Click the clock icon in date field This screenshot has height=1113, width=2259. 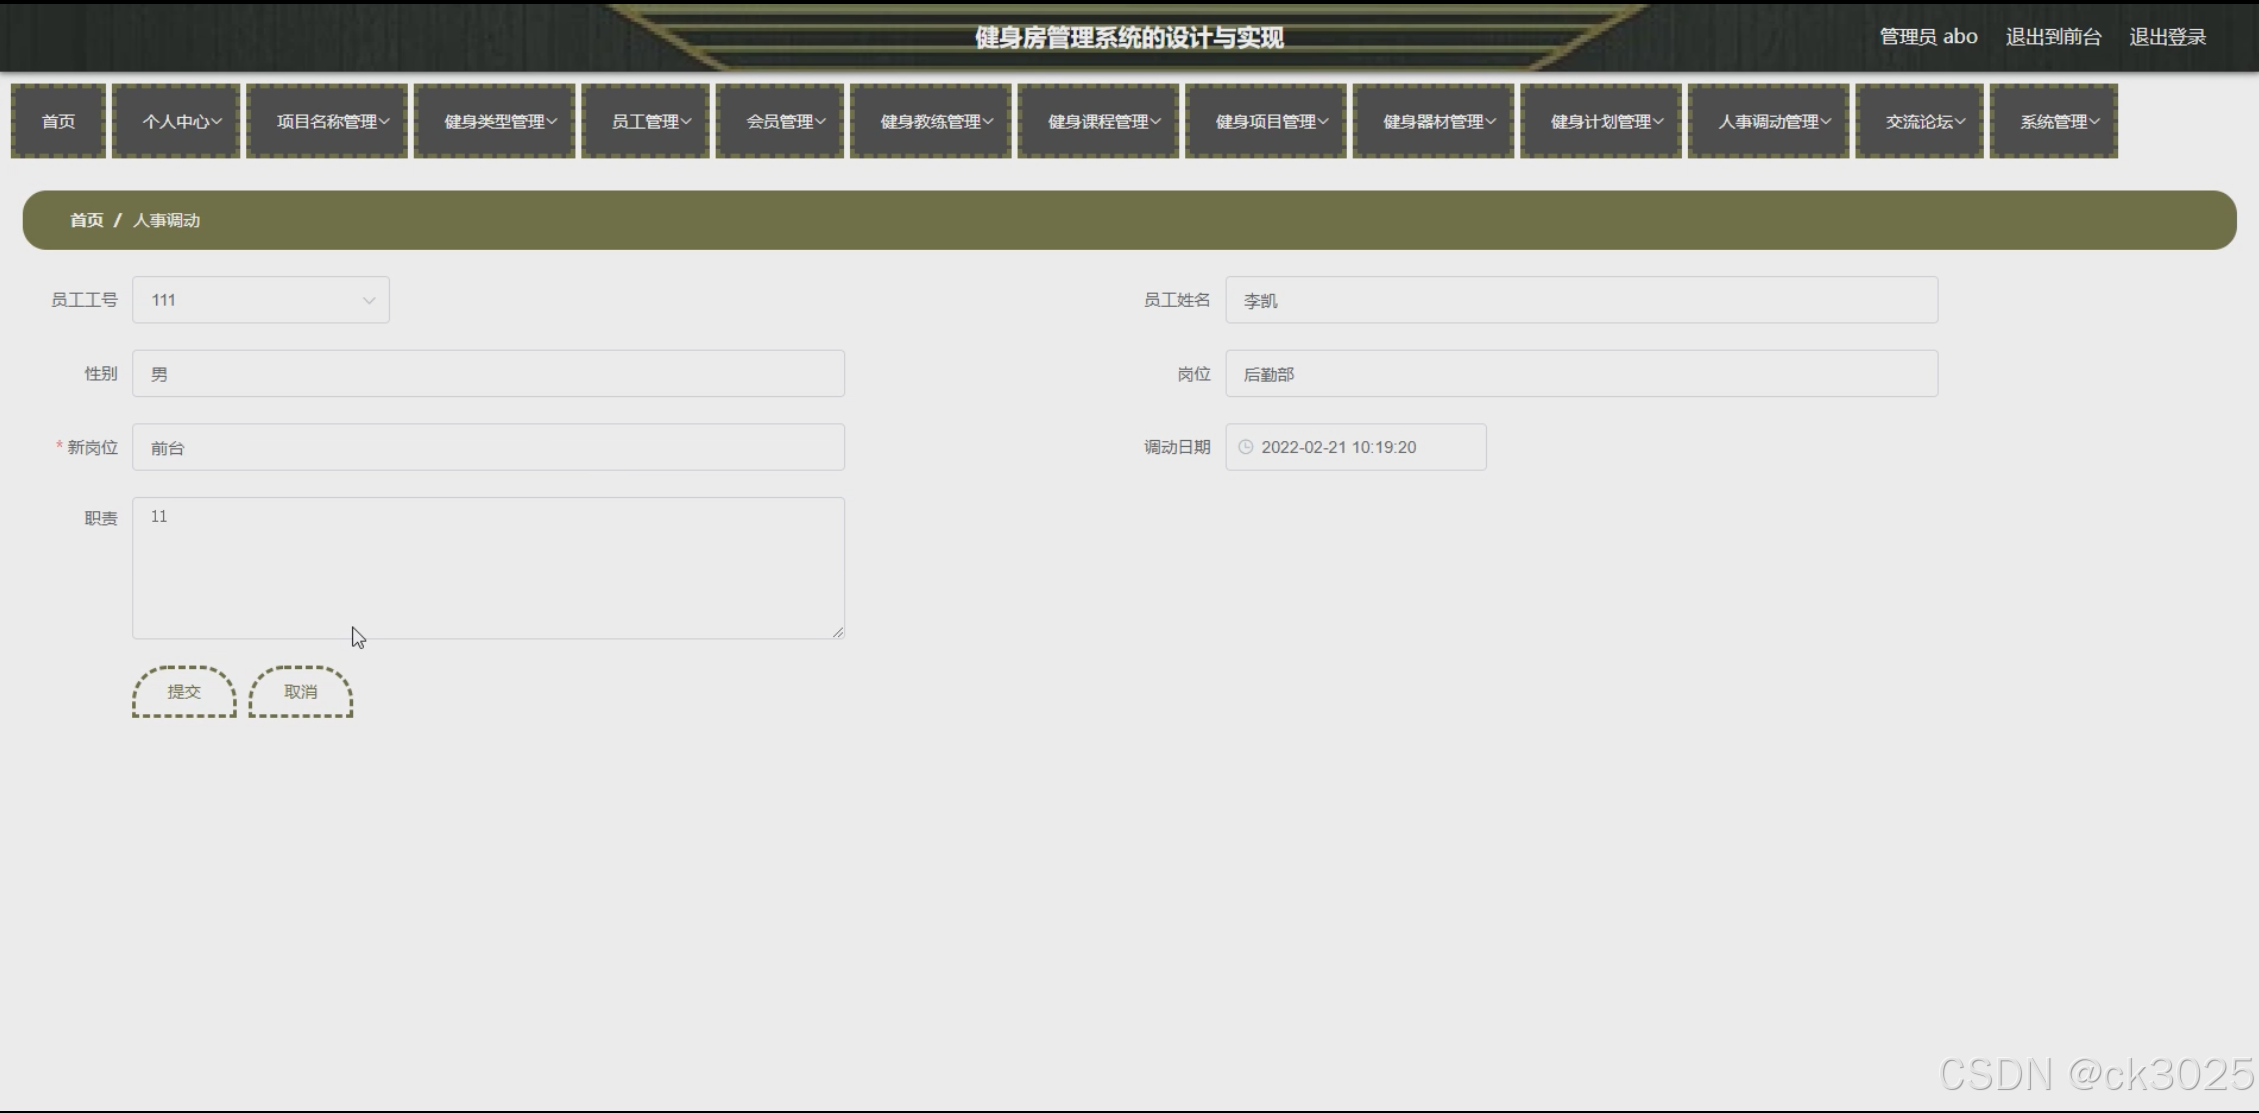(1245, 447)
